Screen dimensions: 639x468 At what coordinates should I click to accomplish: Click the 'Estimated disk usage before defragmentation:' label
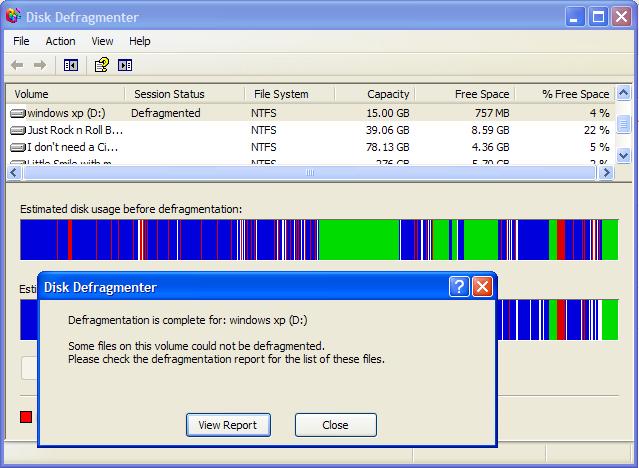pos(131,209)
